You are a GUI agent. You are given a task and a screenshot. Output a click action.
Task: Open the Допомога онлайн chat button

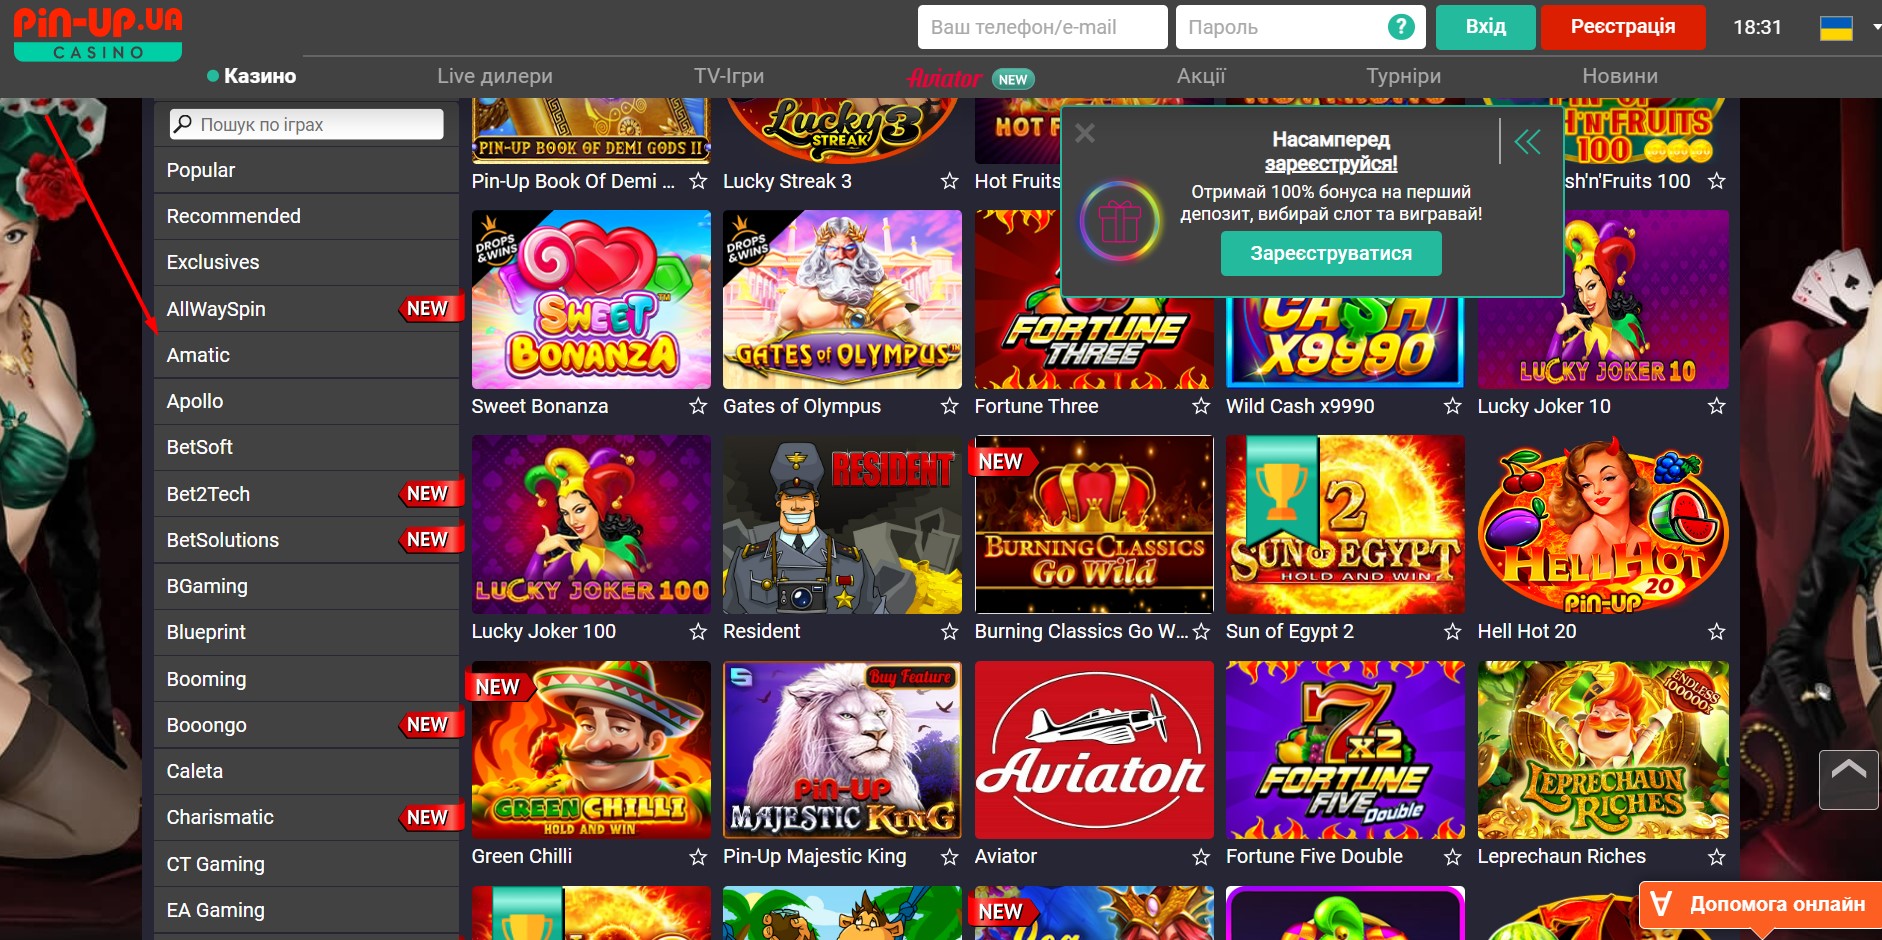coord(1760,905)
